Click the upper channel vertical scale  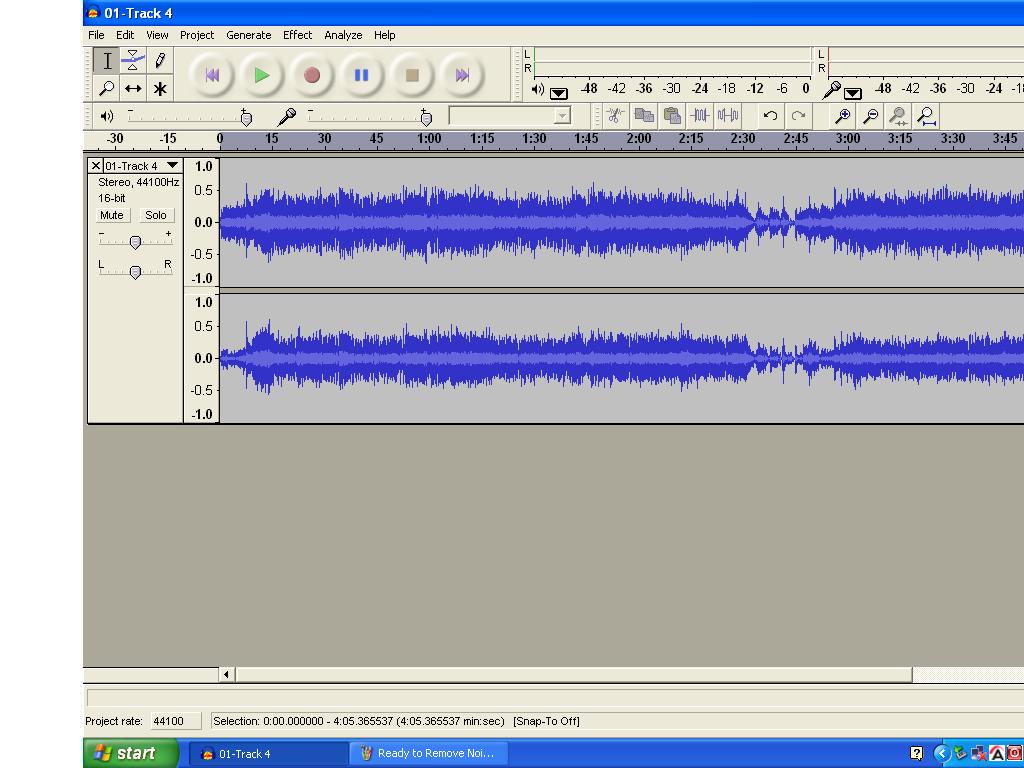(202, 222)
